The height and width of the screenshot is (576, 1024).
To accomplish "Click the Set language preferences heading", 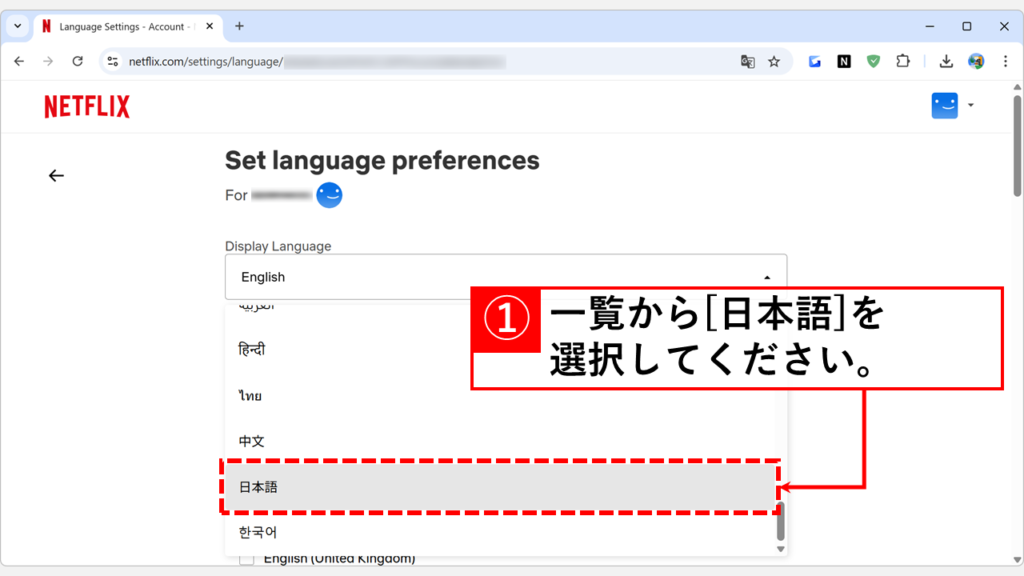I will coord(382,161).
